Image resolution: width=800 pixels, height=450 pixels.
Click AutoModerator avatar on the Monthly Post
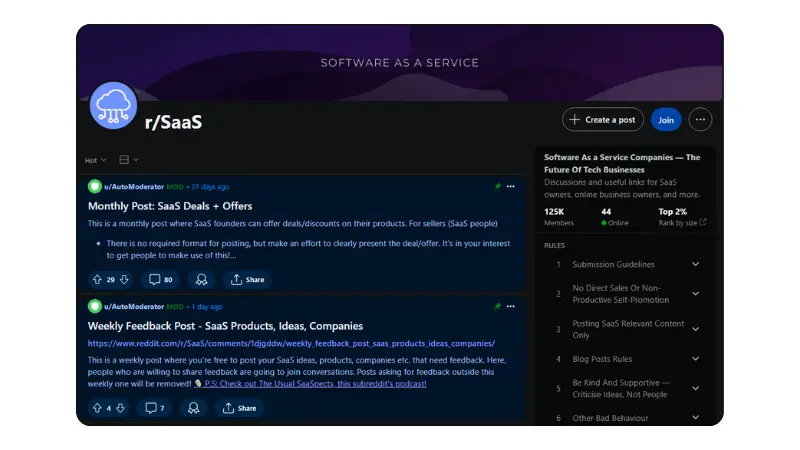[x=94, y=187]
